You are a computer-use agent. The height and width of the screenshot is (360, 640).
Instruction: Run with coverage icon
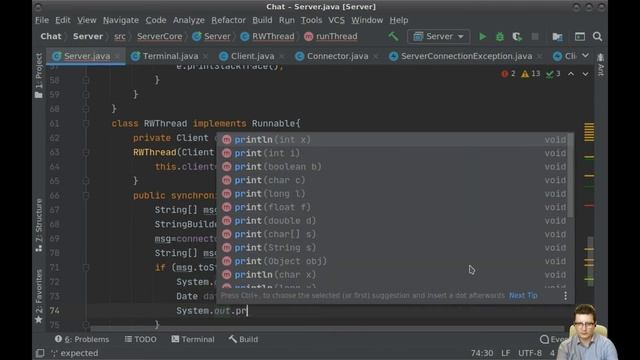tap(517, 37)
